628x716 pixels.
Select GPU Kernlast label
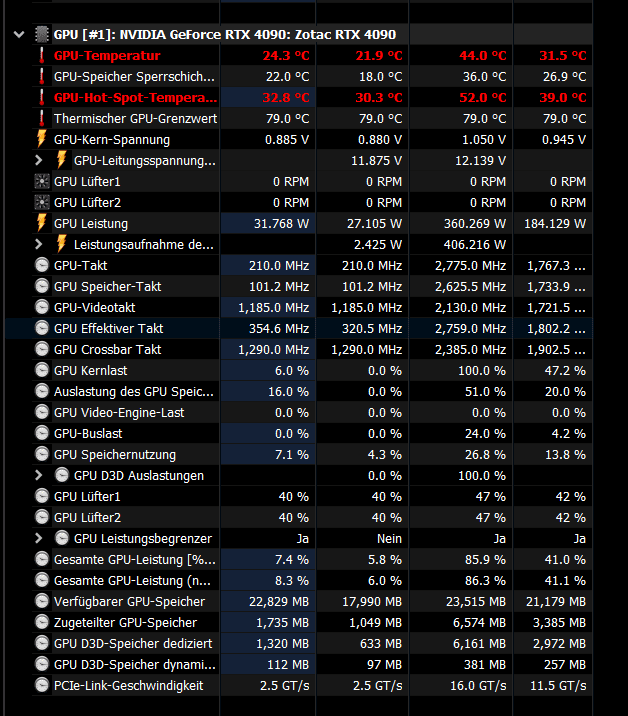pyautogui.click(x=90, y=371)
